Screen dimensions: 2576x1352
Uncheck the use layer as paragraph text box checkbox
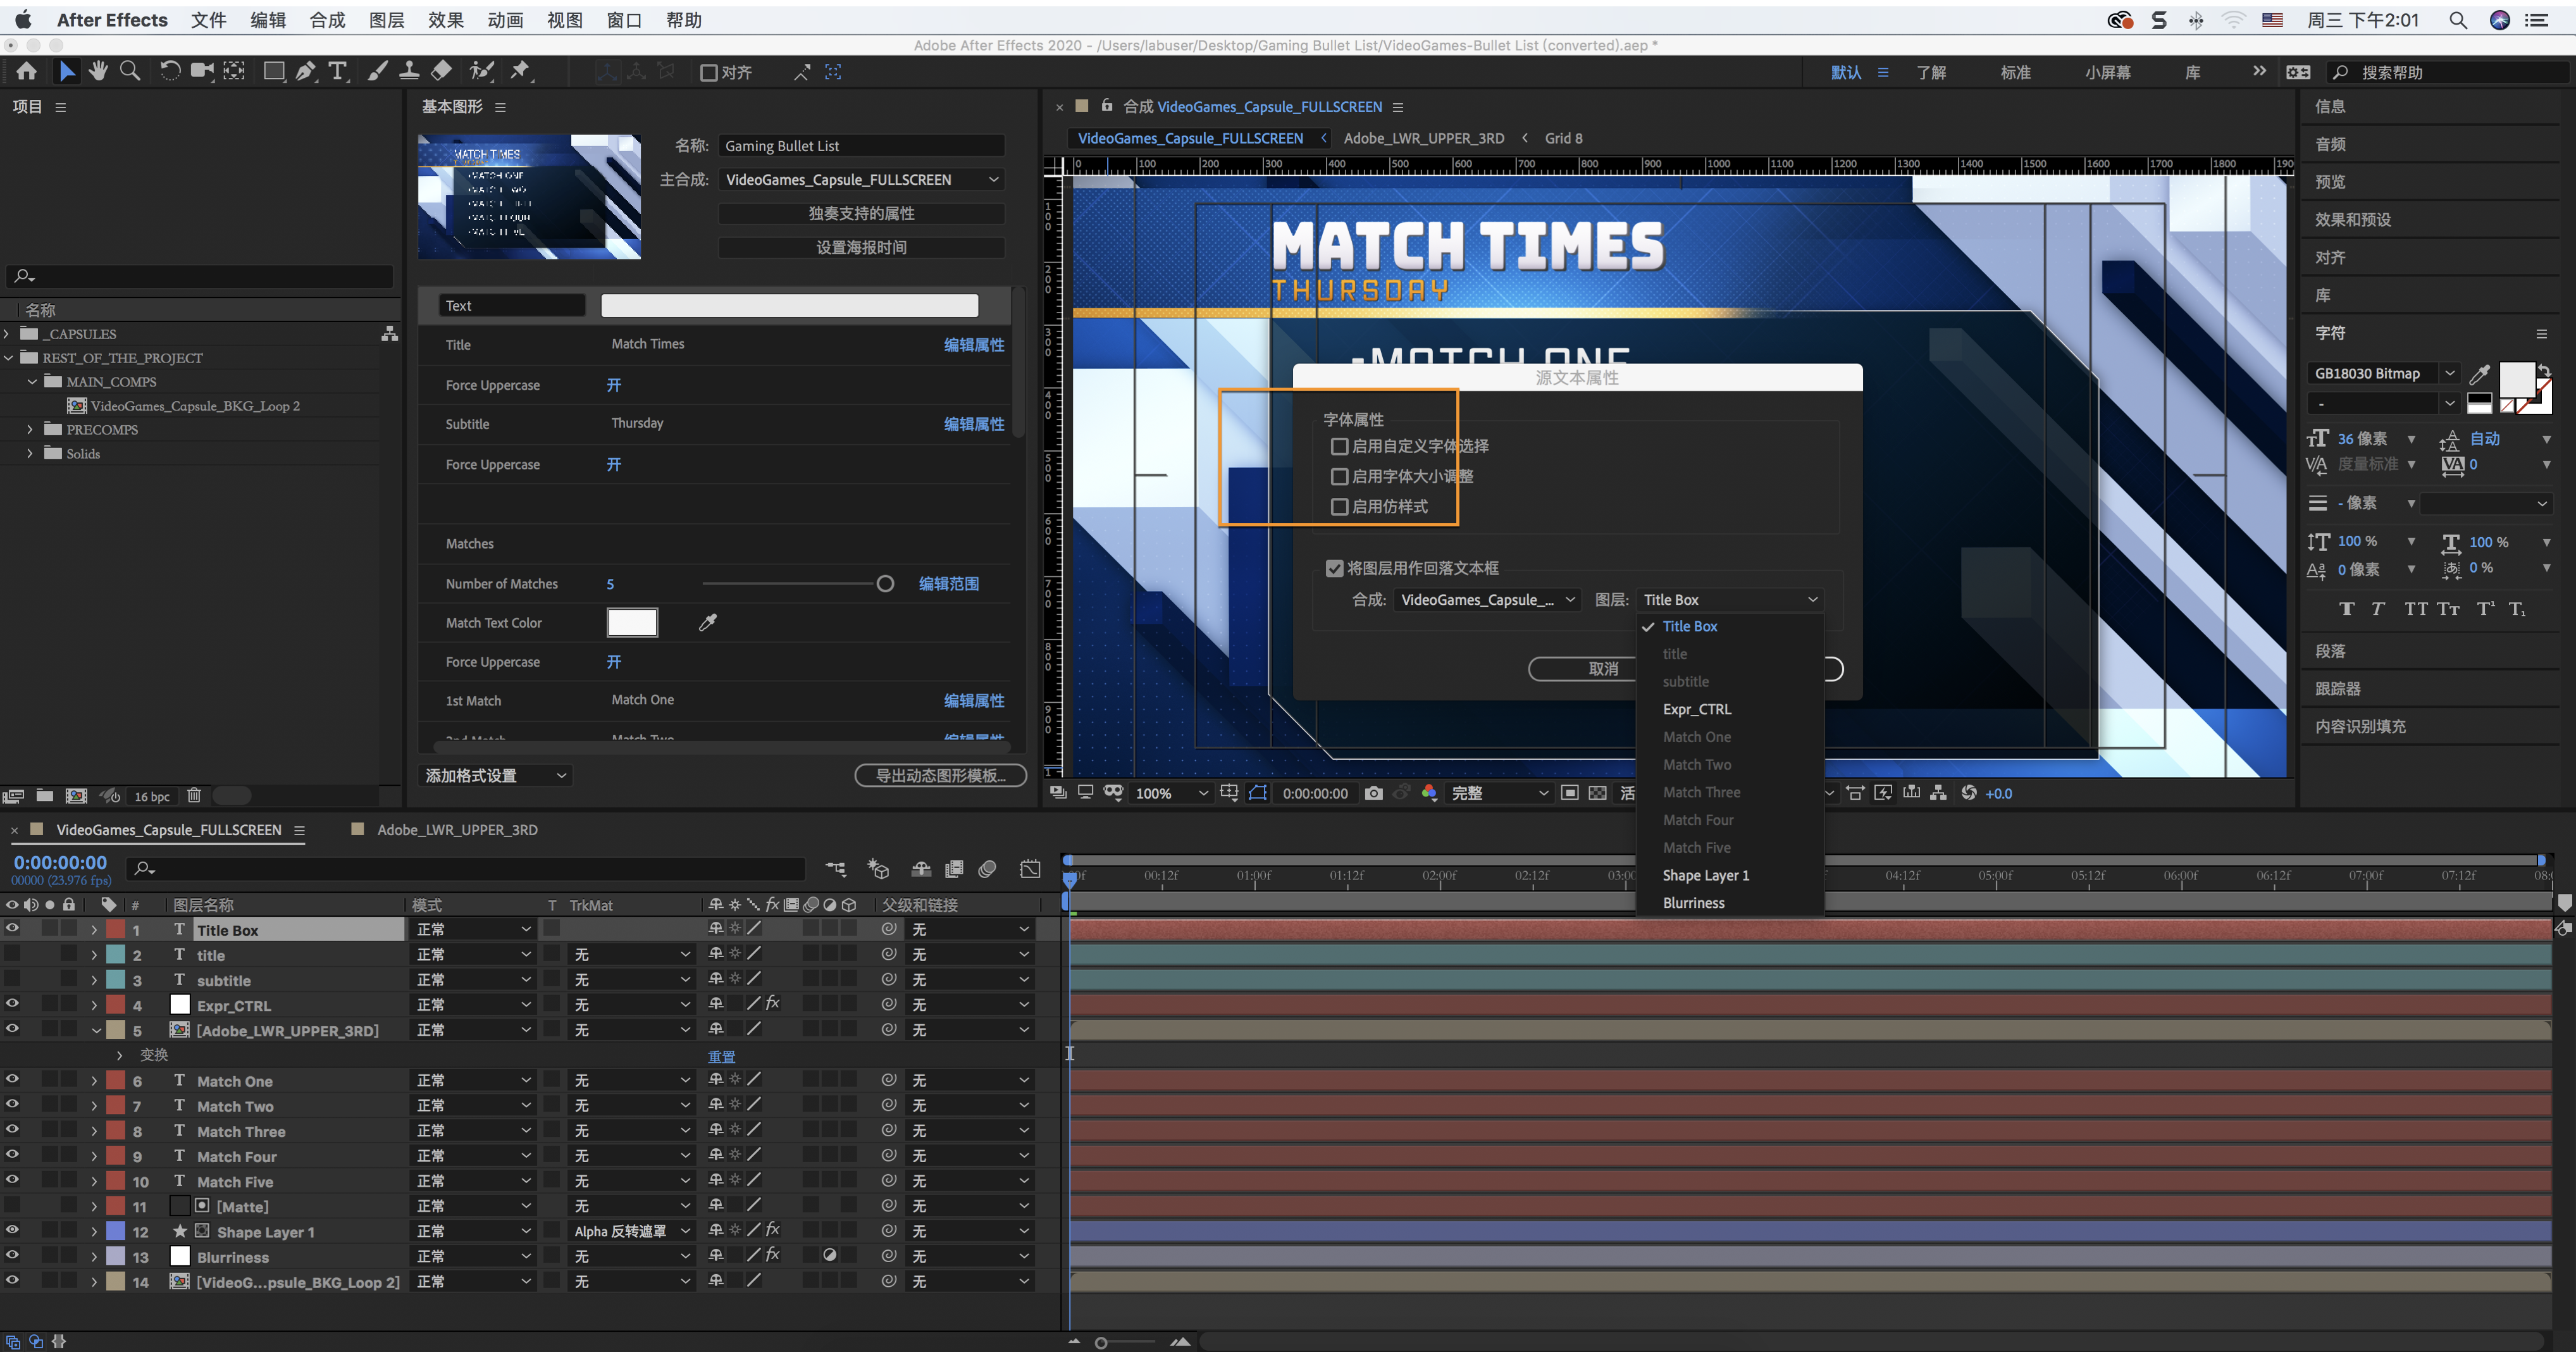point(1334,568)
